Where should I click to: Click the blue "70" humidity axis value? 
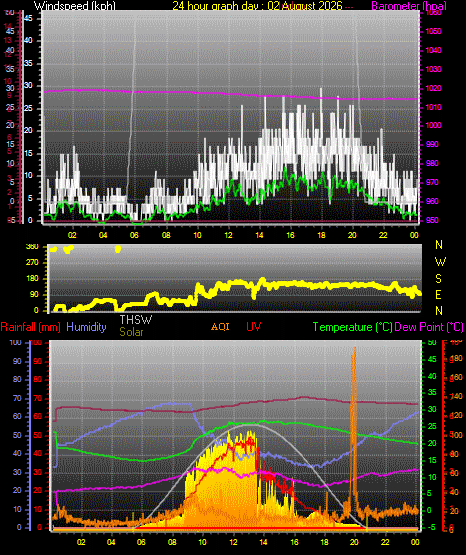[x=17, y=398]
